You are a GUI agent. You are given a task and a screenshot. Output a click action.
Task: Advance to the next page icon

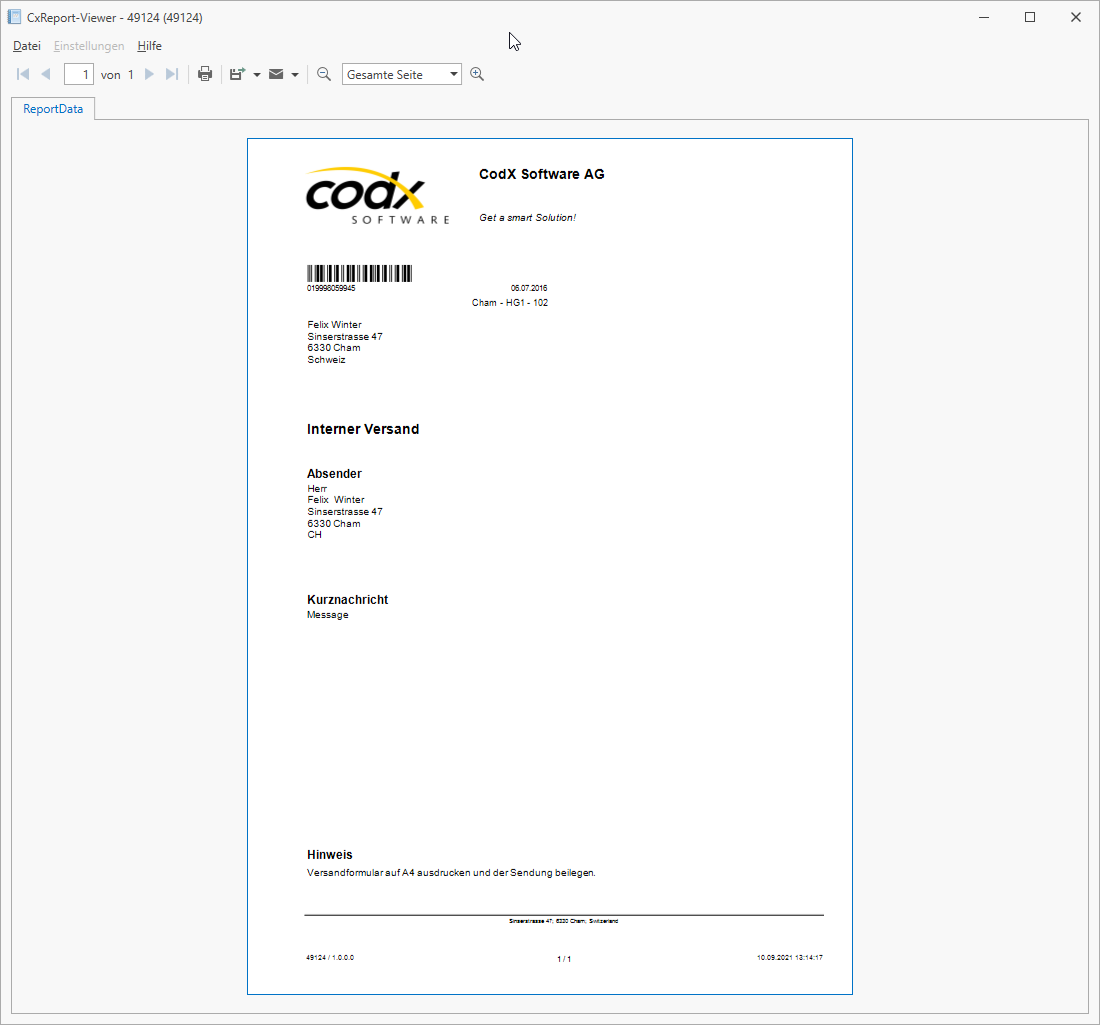149,73
